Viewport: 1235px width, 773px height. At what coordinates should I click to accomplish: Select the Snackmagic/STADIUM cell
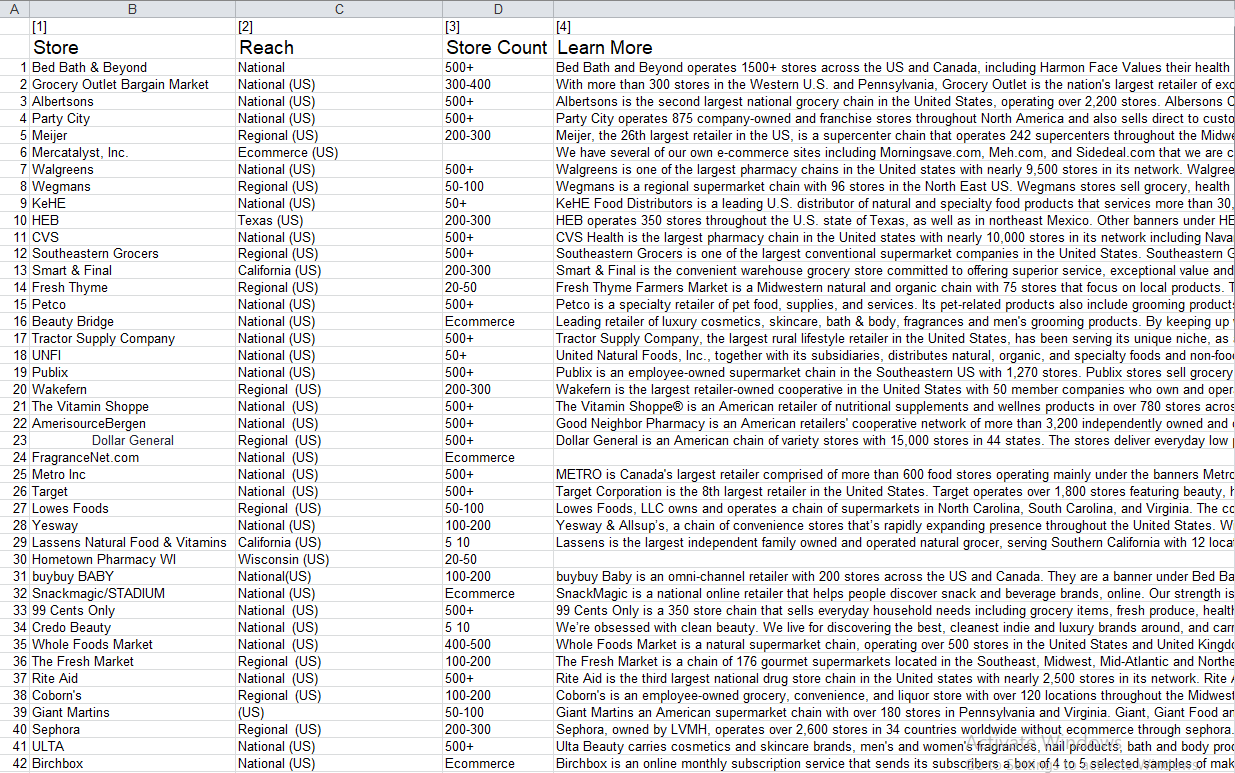pos(132,594)
